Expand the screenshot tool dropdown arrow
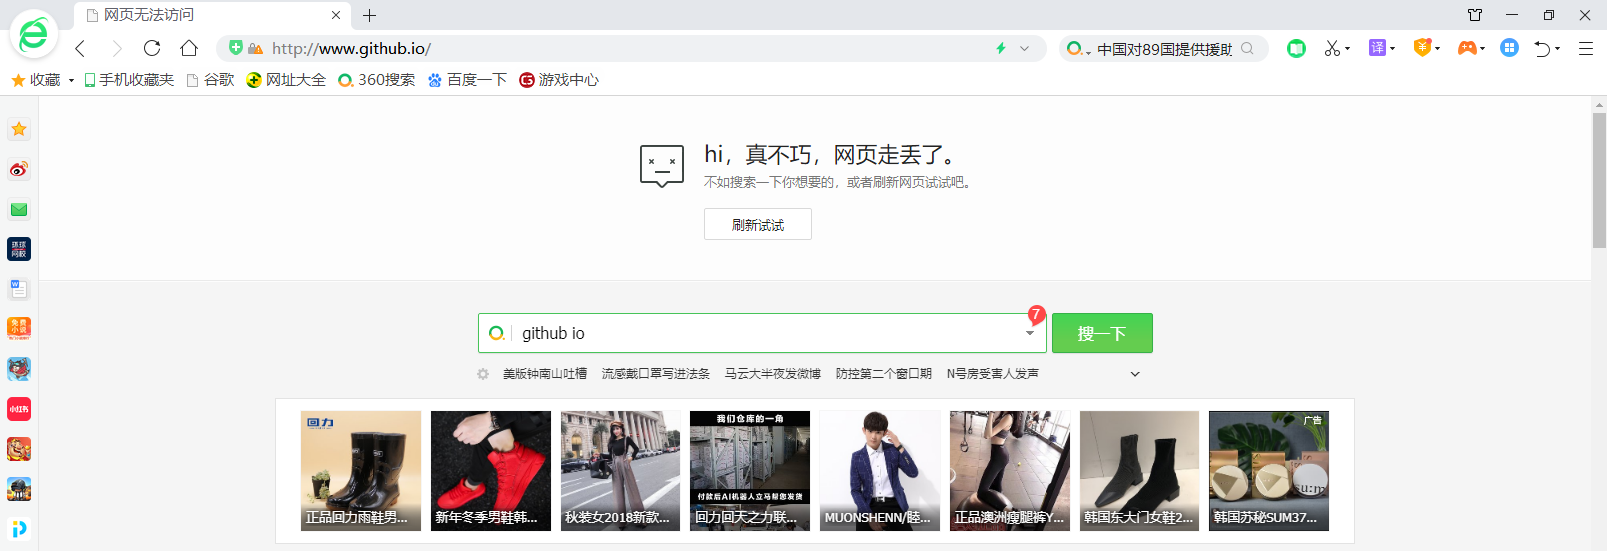 1348,49
